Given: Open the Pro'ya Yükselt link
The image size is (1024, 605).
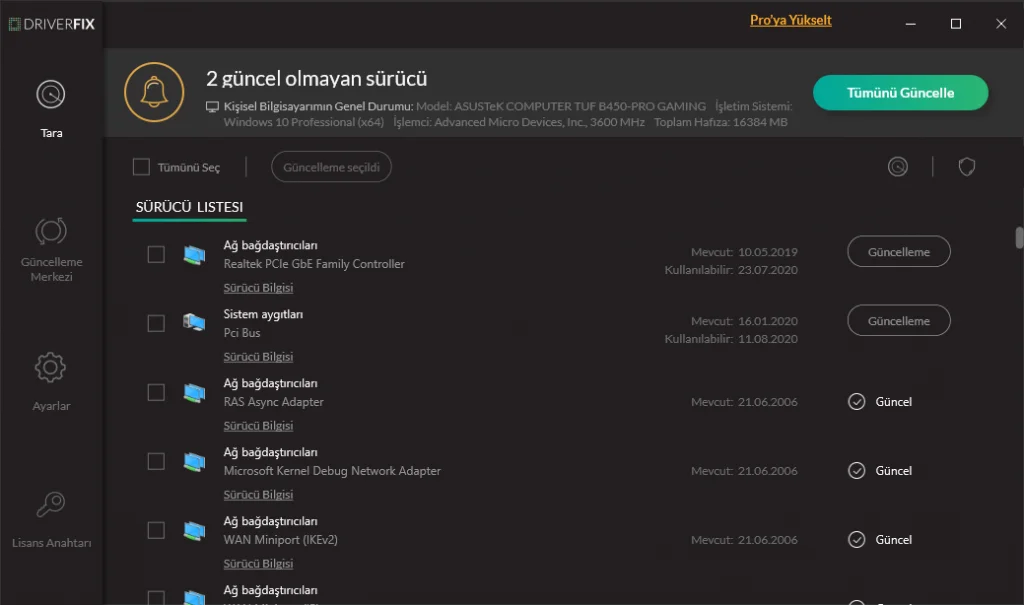Looking at the screenshot, I should click(790, 20).
